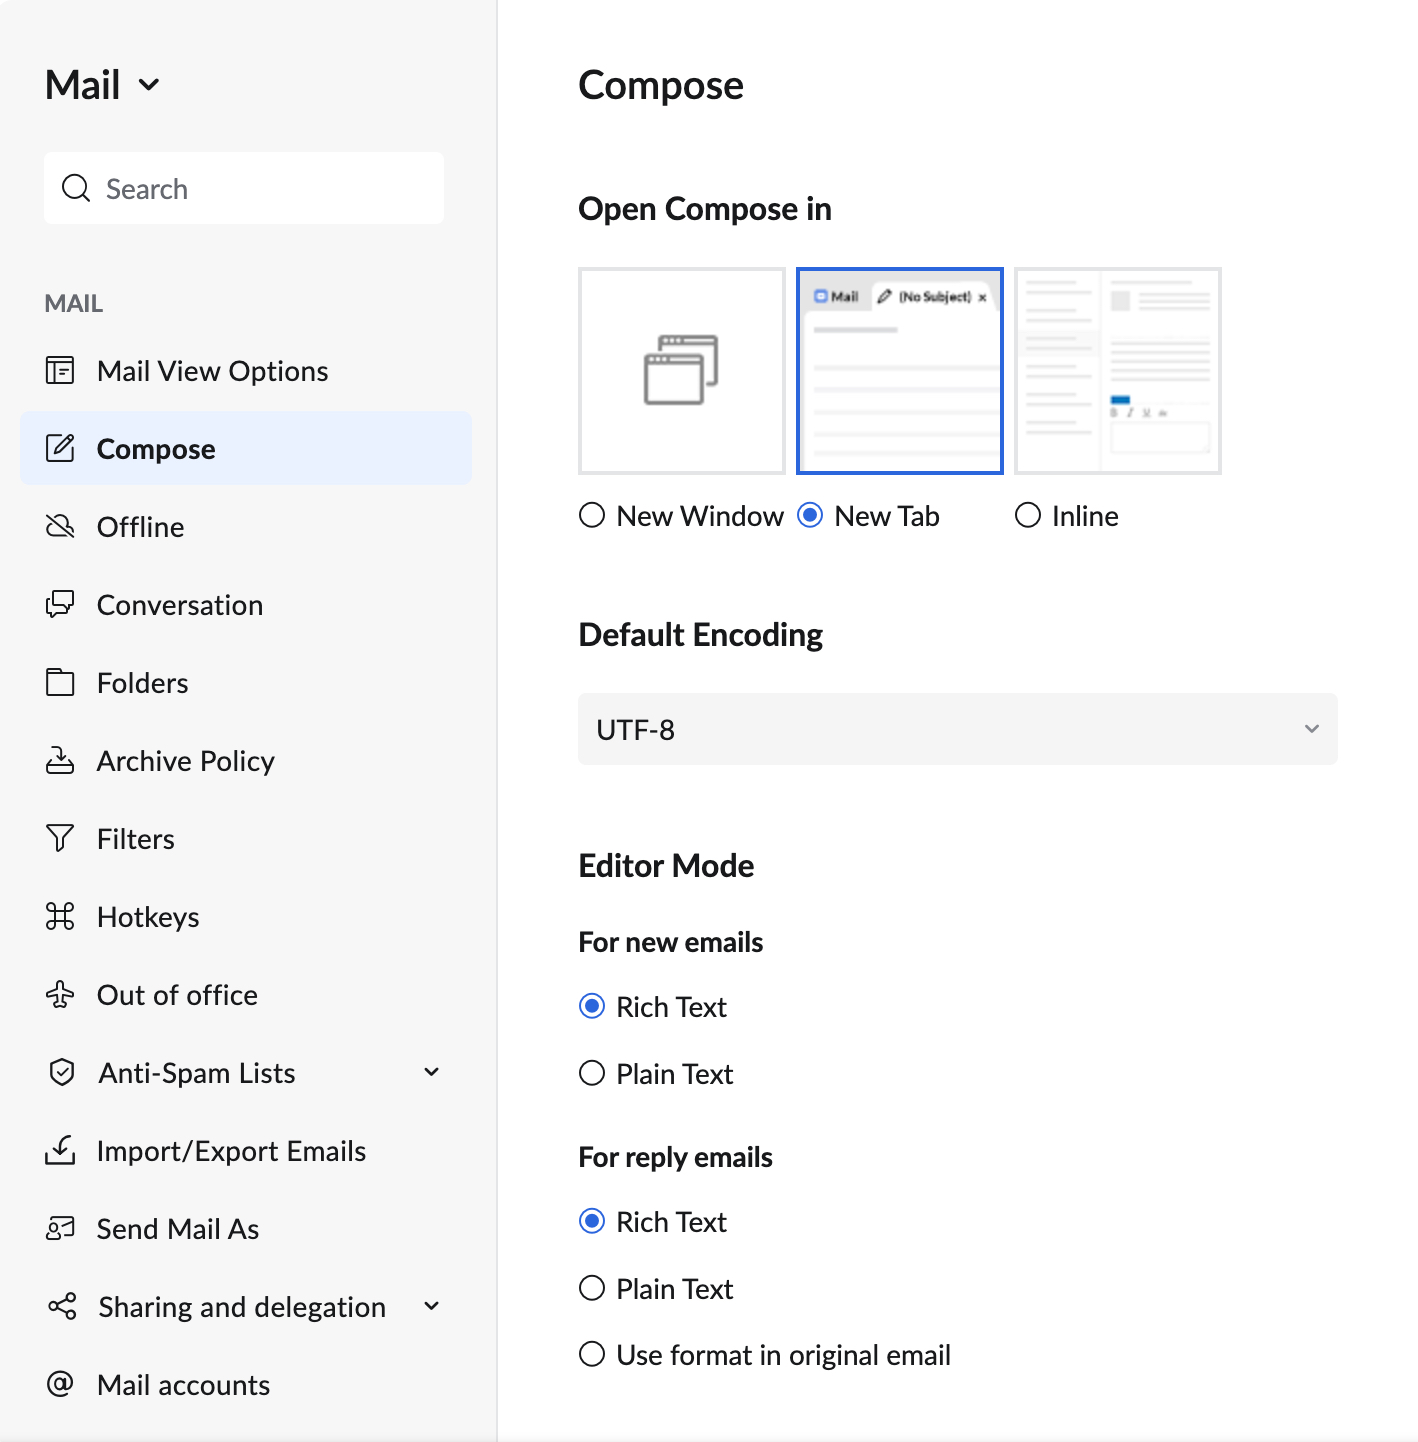The width and height of the screenshot is (1418, 1442).
Task: Select the Archive Policy icon
Action: [61, 760]
